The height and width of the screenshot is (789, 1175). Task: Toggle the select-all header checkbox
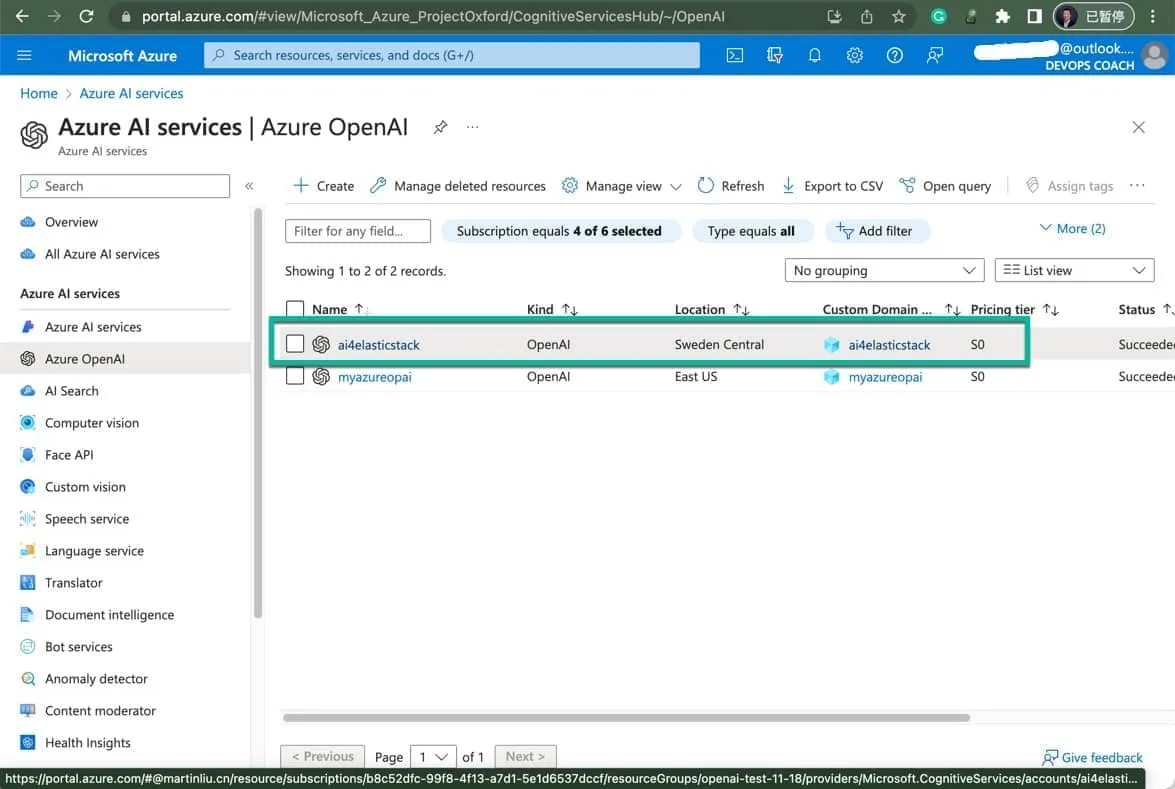(295, 309)
